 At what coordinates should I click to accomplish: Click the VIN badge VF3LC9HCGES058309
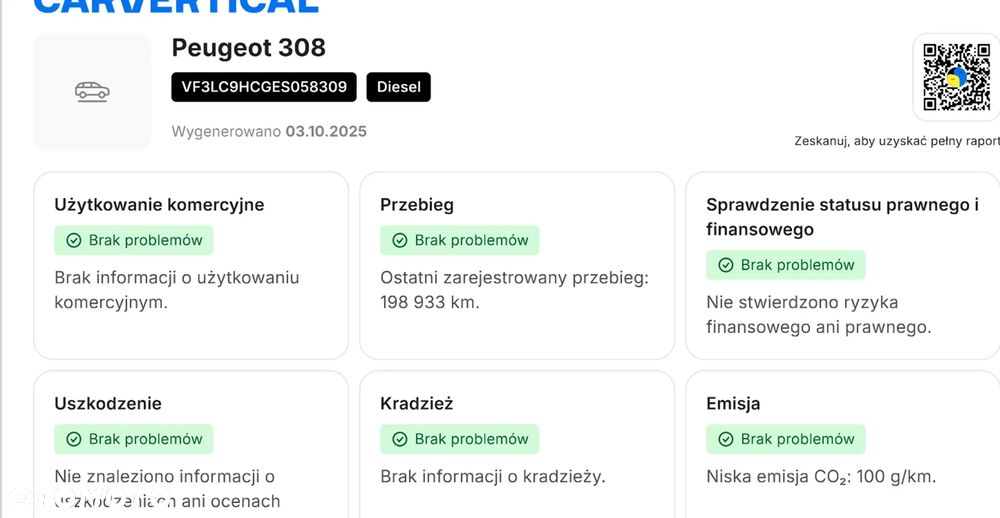[264, 87]
